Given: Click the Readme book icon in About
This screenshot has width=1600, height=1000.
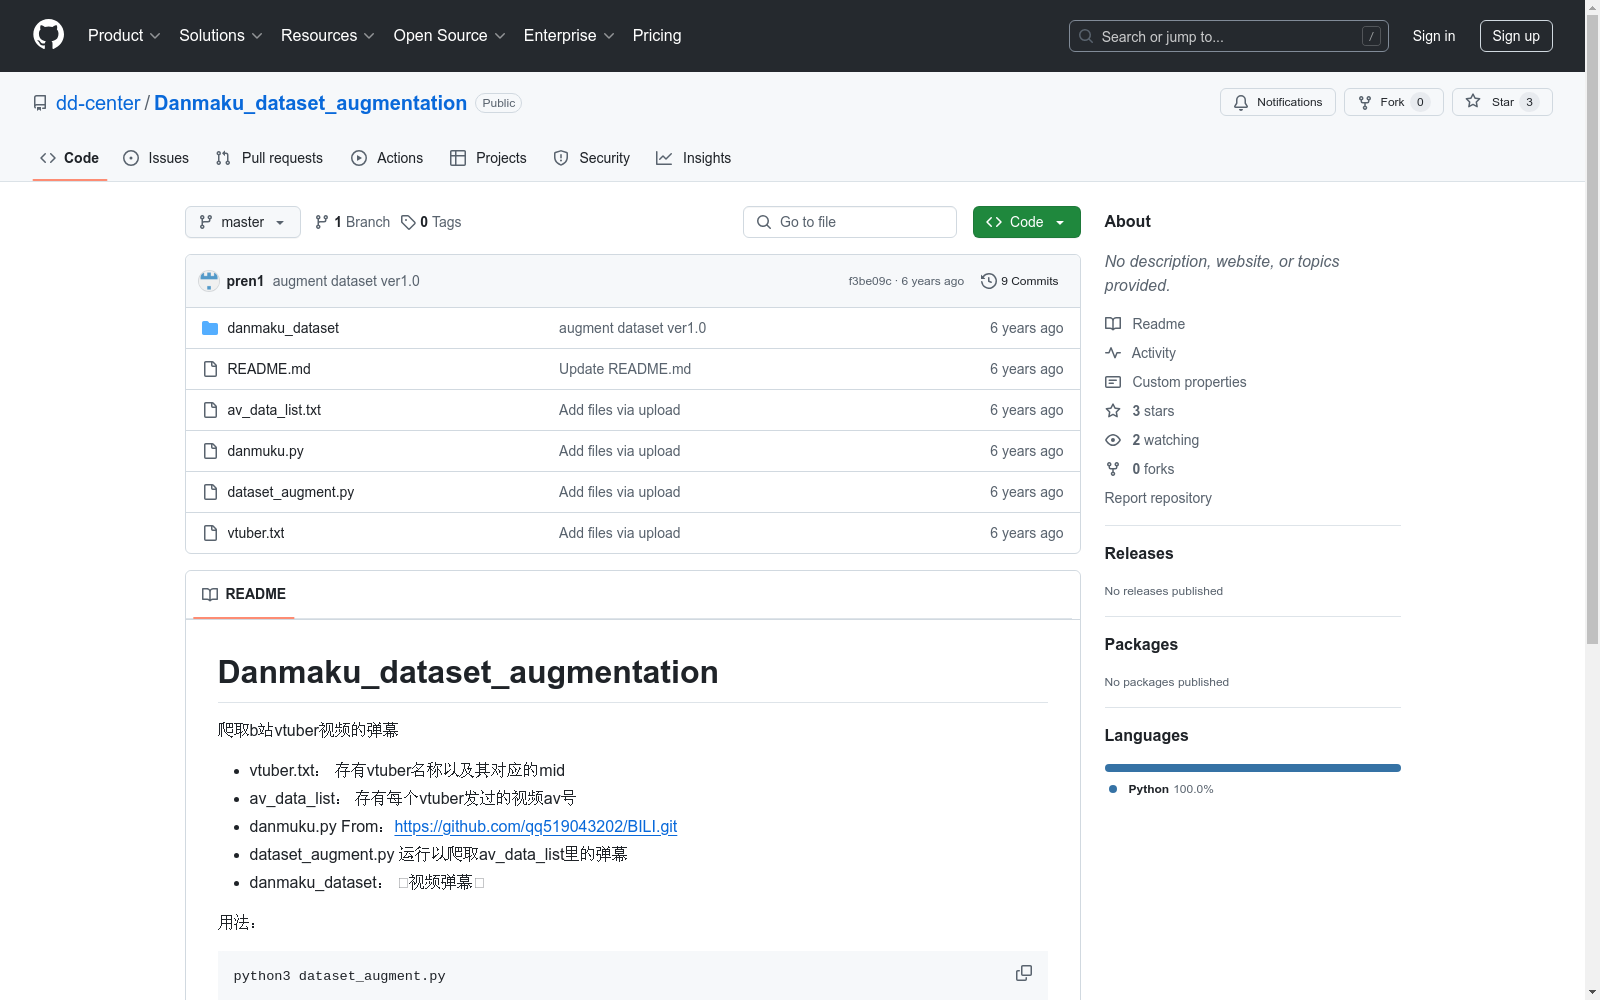Looking at the screenshot, I should tap(1113, 324).
